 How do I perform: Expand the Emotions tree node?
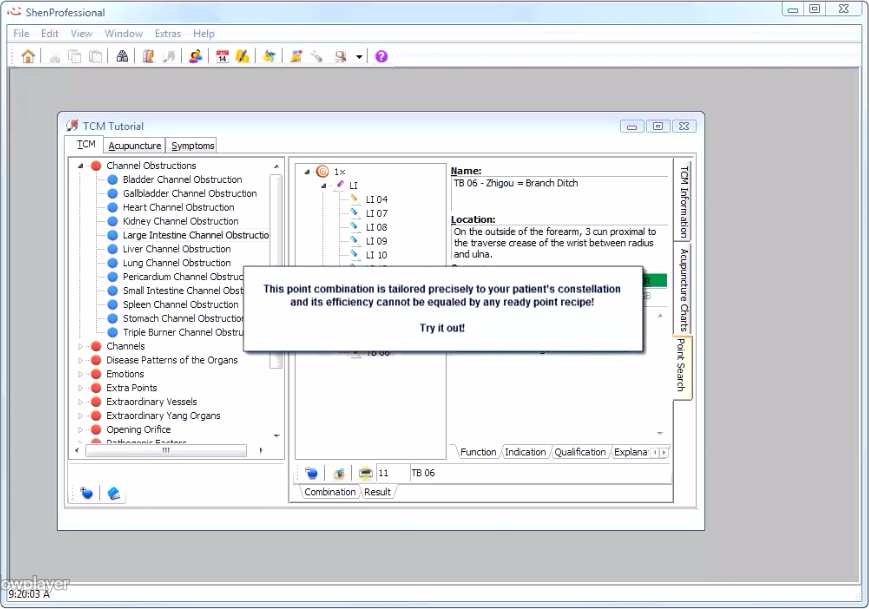81,374
